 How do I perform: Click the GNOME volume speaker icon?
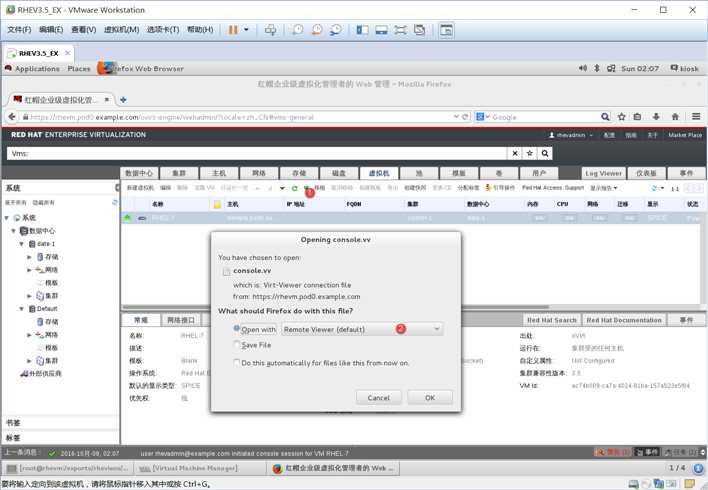(583, 68)
